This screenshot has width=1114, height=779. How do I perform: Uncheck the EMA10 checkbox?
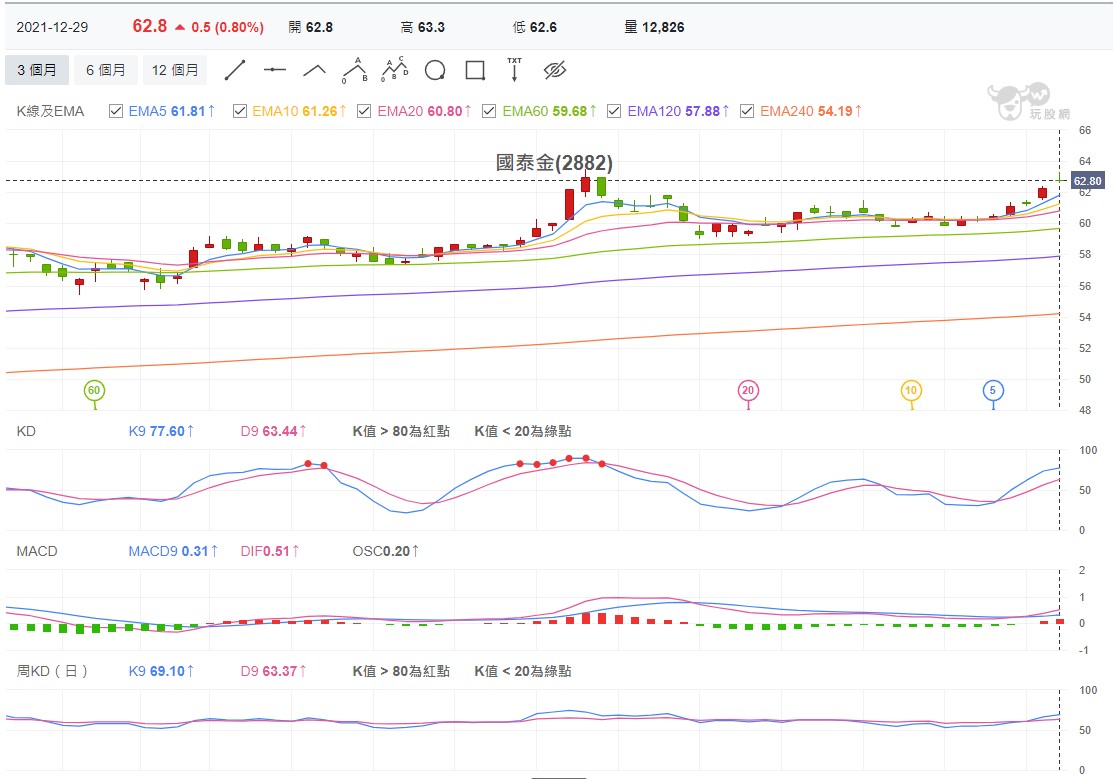point(240,111)
